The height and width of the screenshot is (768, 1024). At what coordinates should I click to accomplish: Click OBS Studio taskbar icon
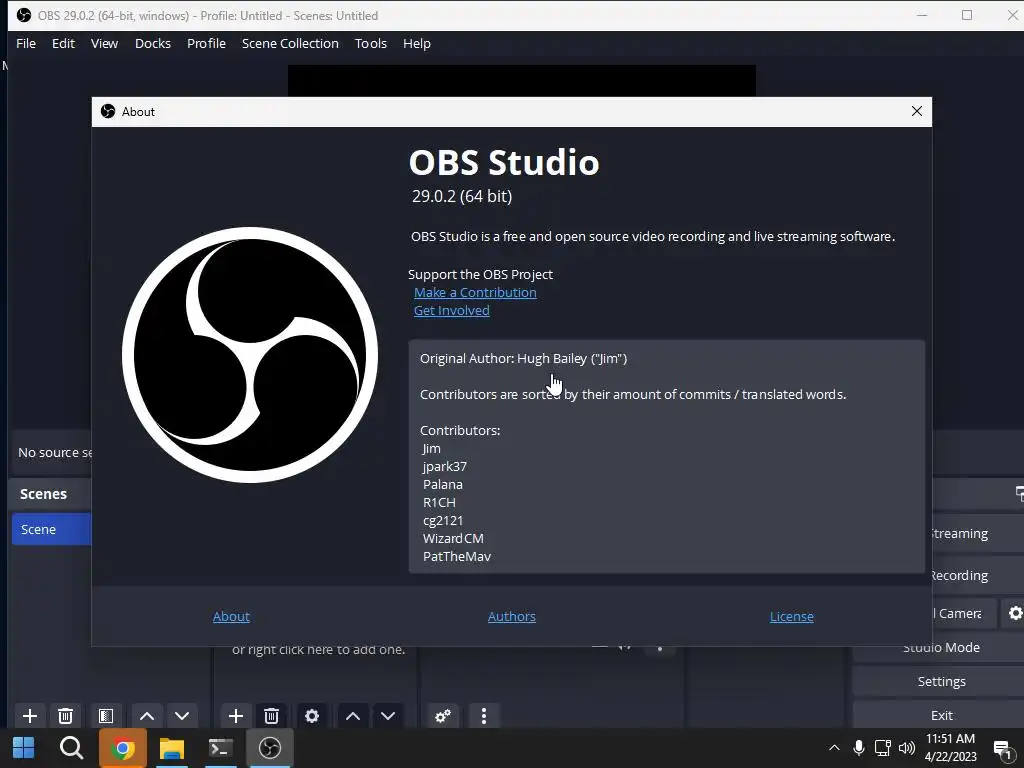(270, 748)
